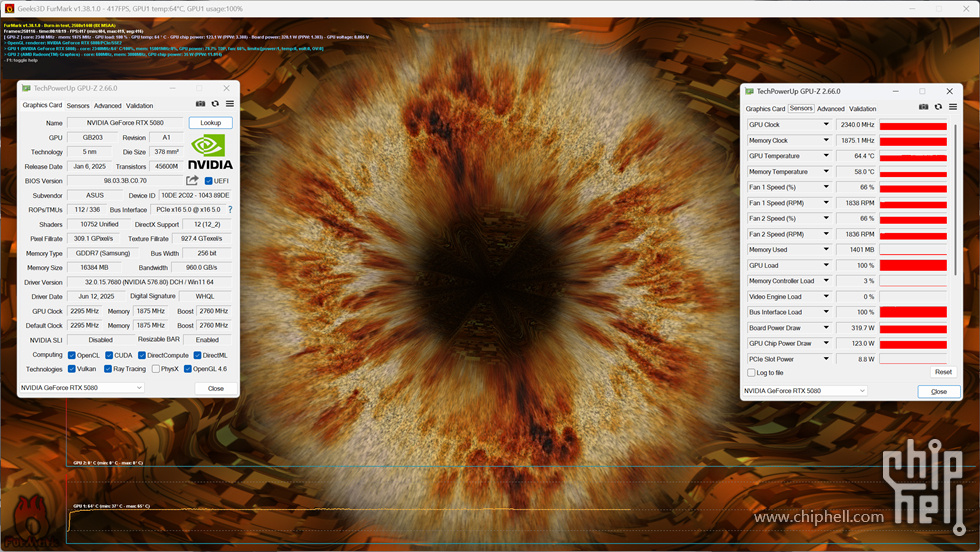Viewport: 980px width, 552px height.
Task: Click the GPU Load red sensor graph
Action: [x=913, y=265]
